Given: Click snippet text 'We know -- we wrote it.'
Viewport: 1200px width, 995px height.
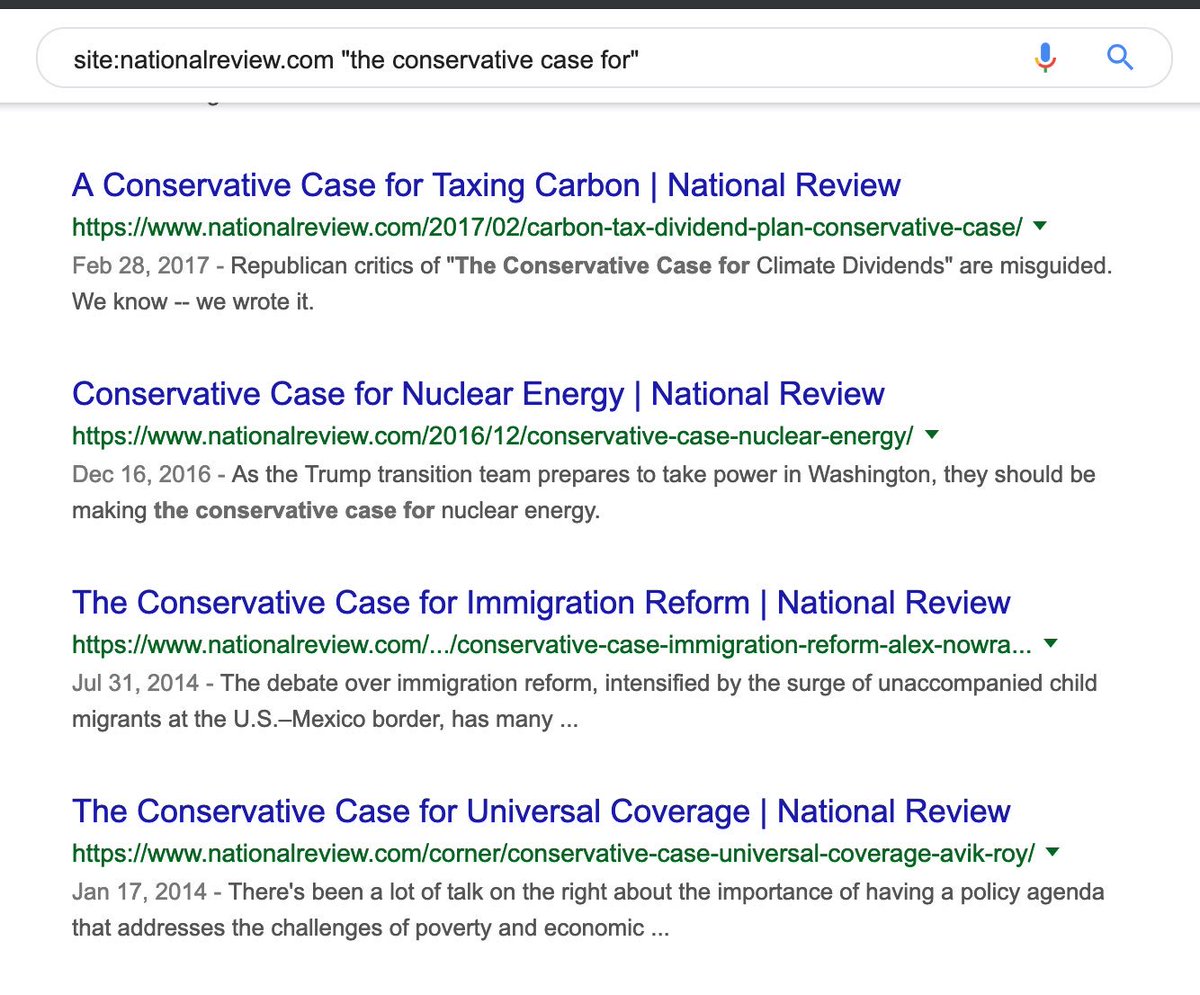Looking at the screenshot, I should [x=193, y=301].
